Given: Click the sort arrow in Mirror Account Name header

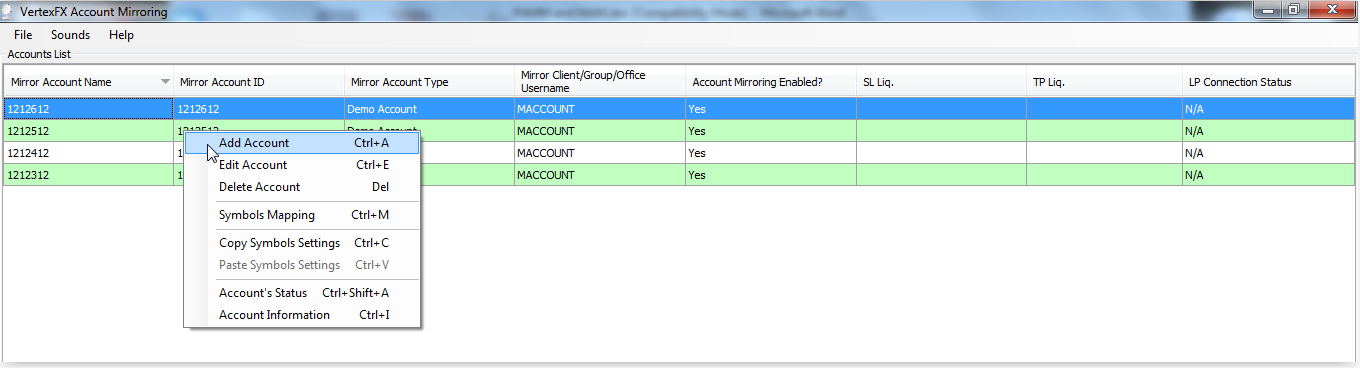Looking at the screenshot, I should (165, 82).
